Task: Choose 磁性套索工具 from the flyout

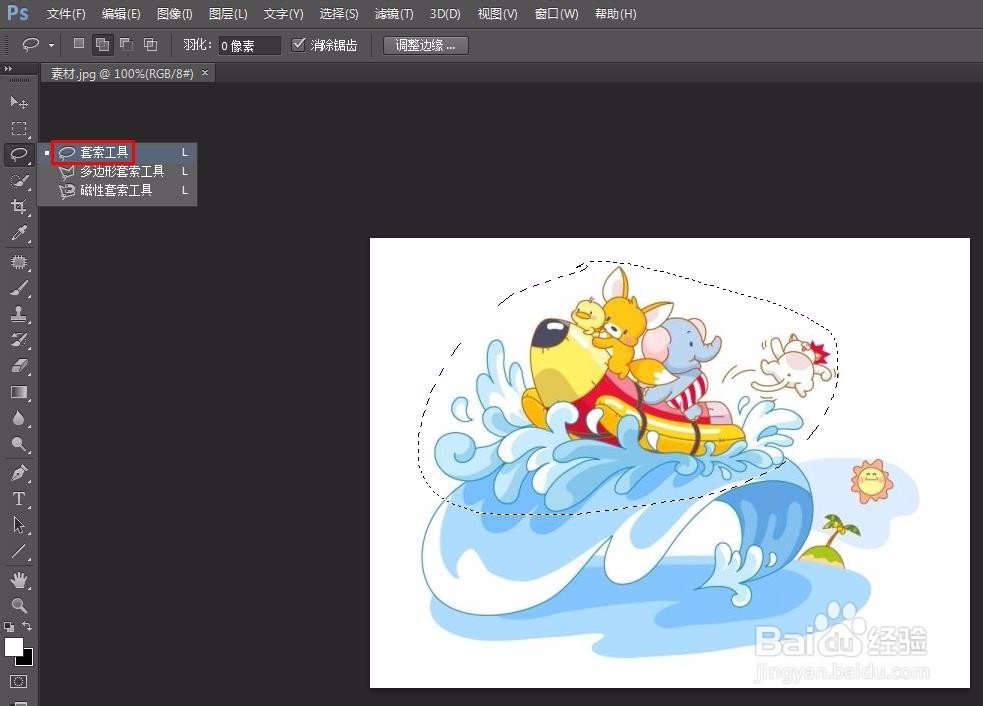Action: coord(117,190)
